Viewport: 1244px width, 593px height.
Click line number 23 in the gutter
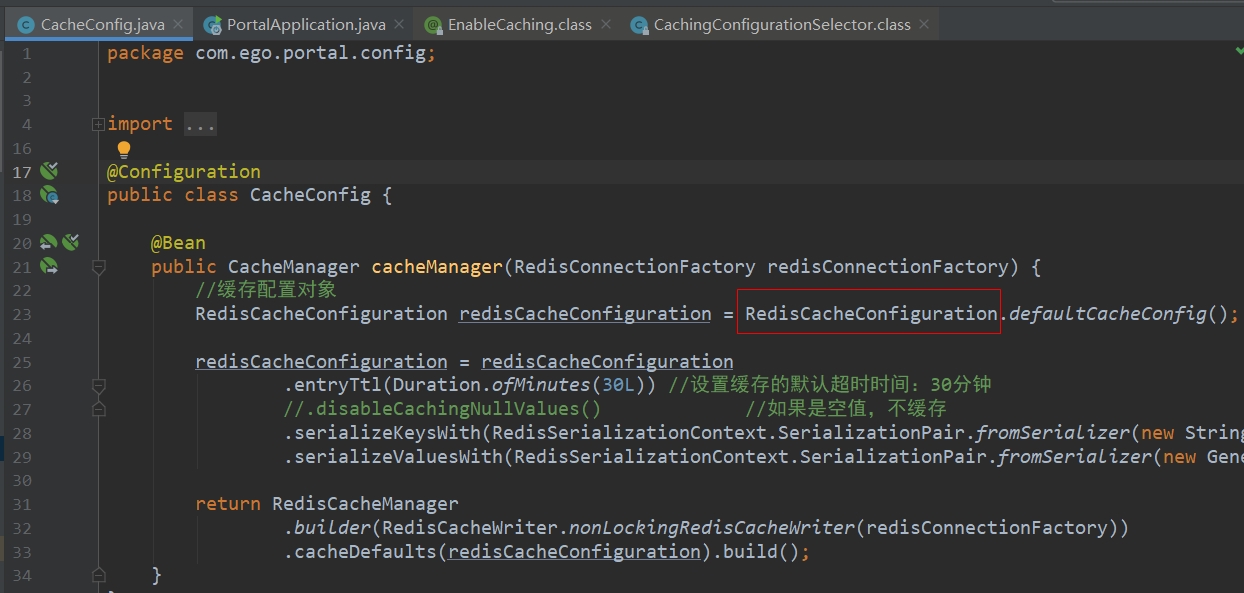[21, 314]
